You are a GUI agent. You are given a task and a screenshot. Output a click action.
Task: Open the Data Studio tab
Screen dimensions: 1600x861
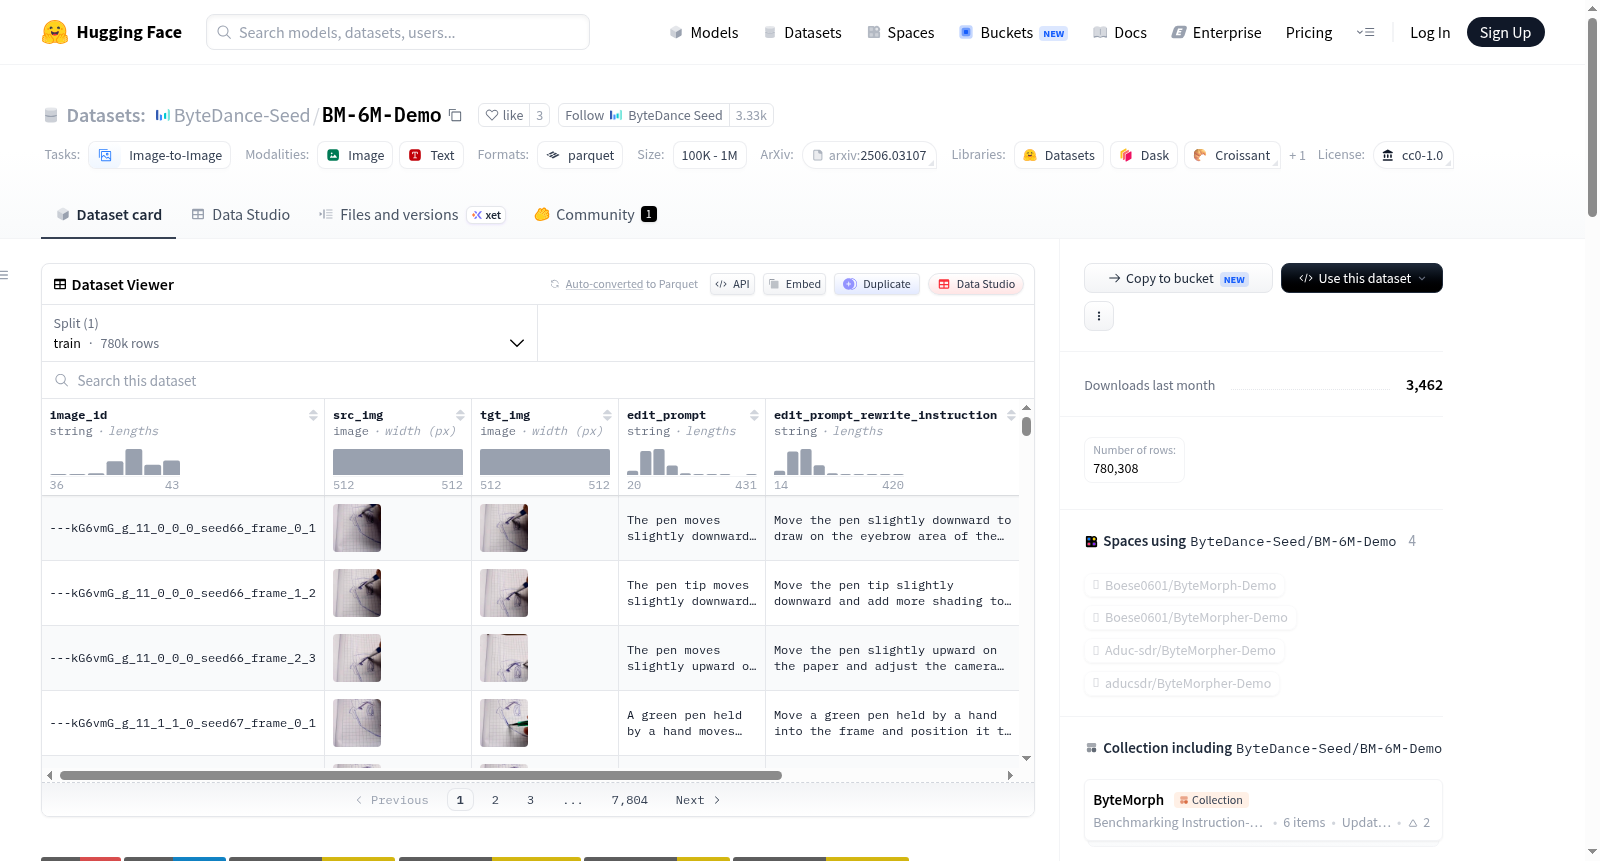tap(241, 214)
